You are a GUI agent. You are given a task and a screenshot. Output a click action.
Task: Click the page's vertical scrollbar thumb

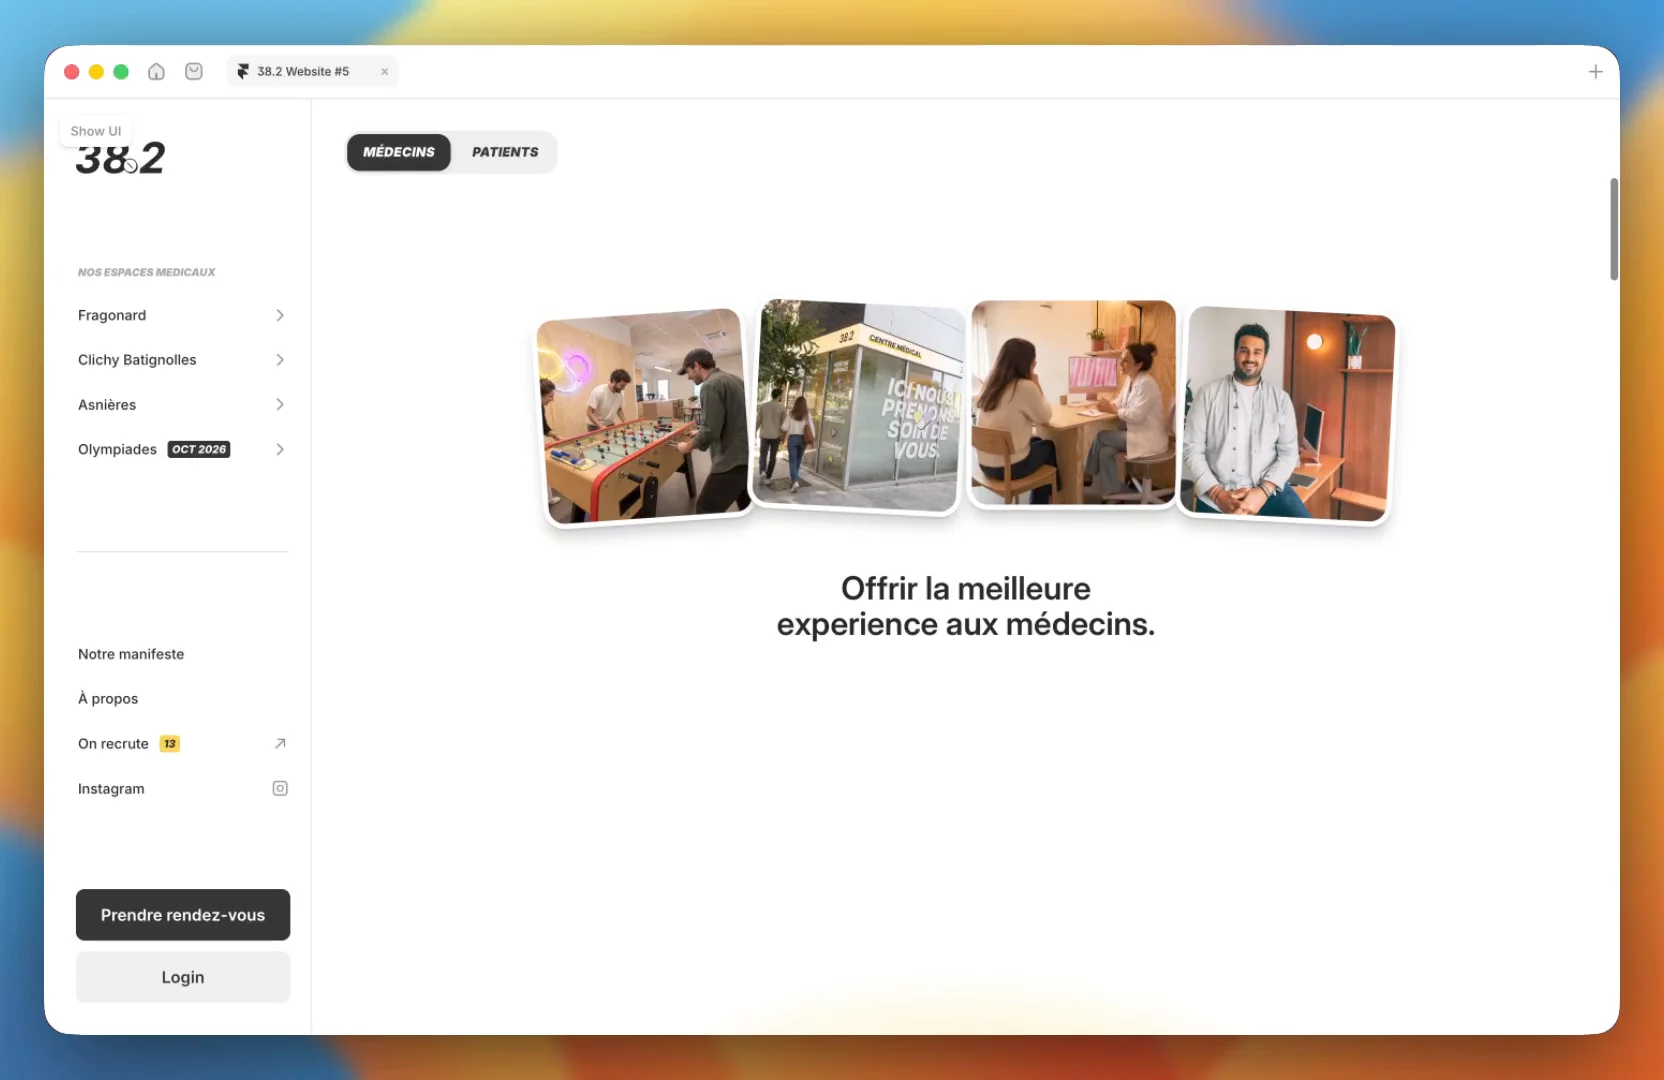[x=1613, y=229]
